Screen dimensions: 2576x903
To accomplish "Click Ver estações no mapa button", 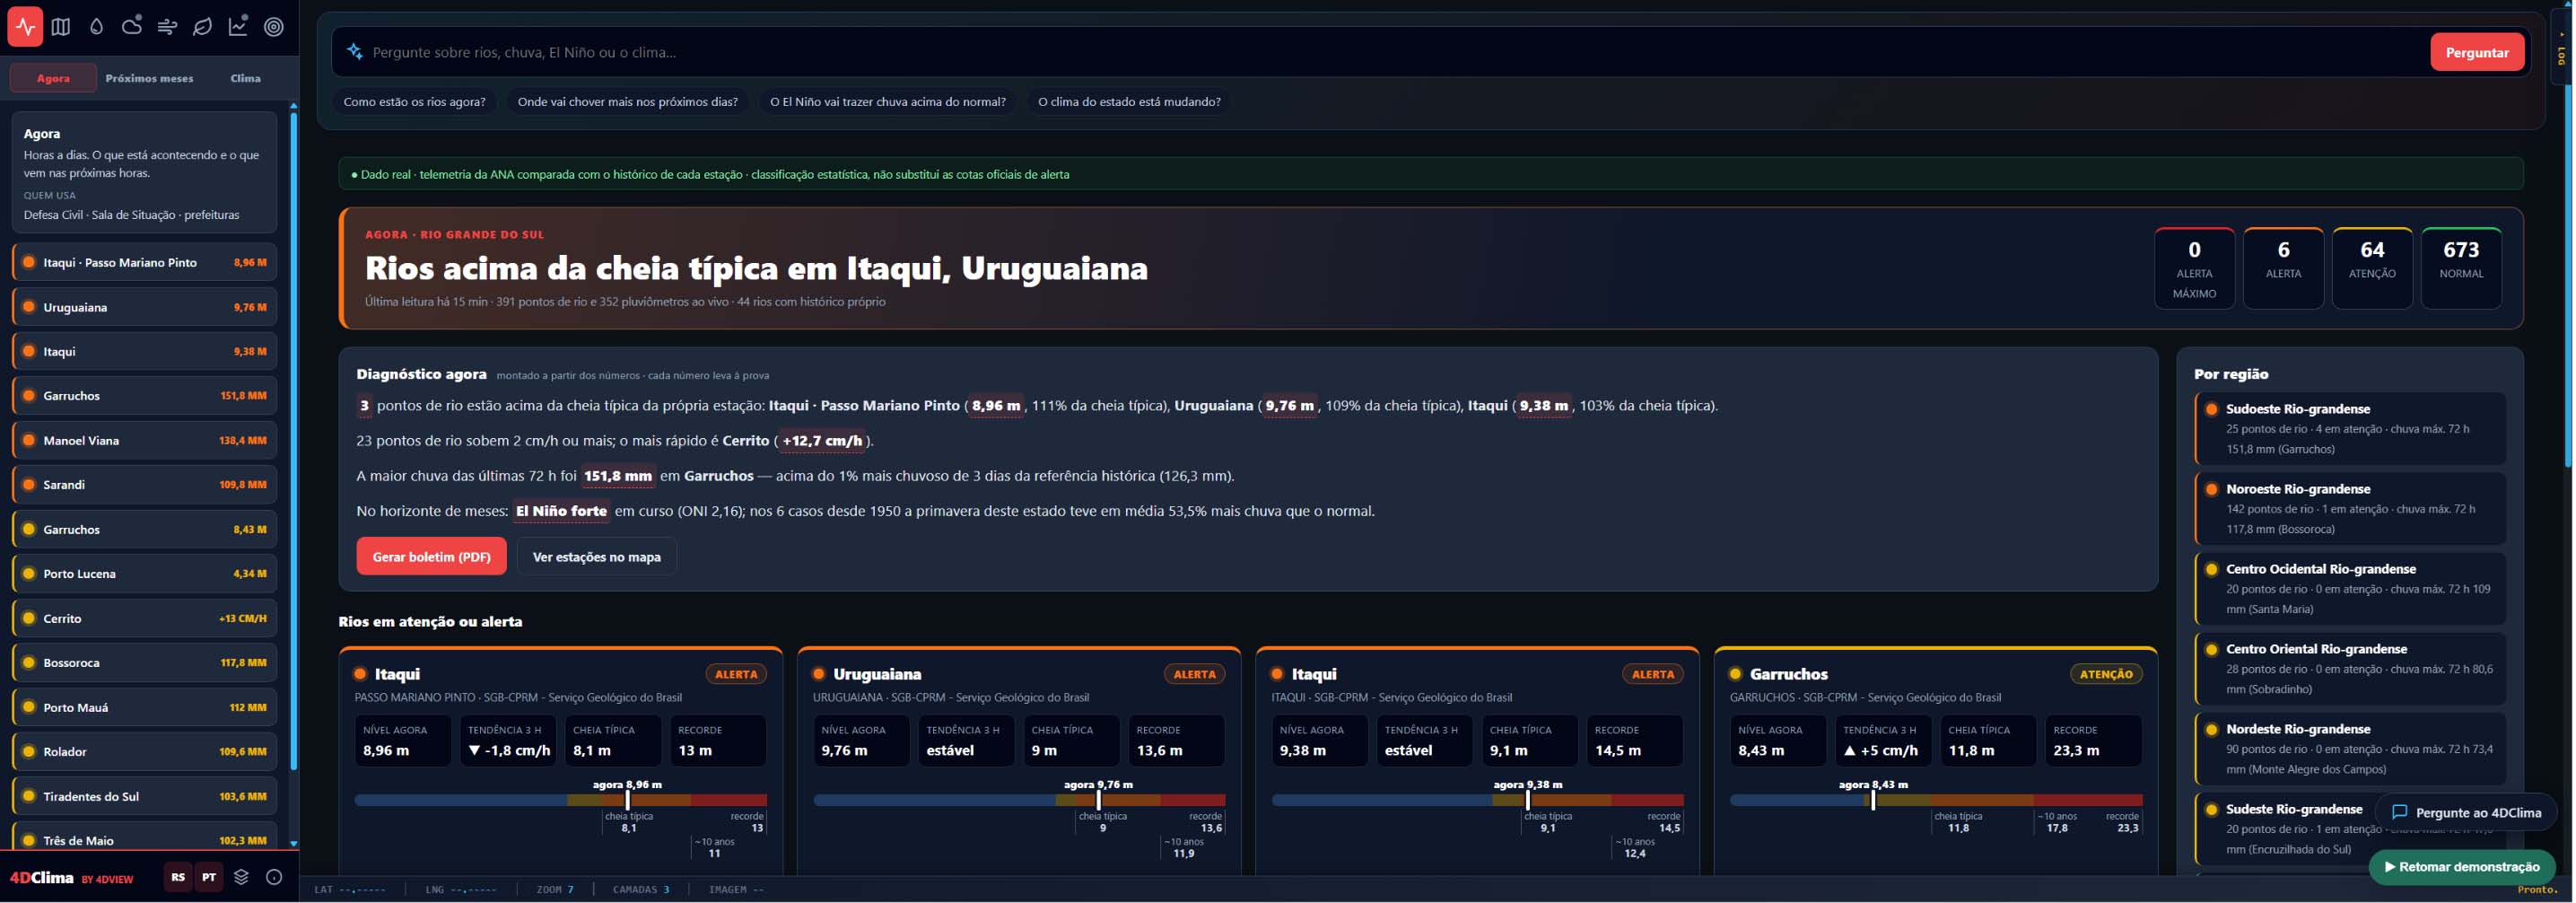I will [596, 557].
